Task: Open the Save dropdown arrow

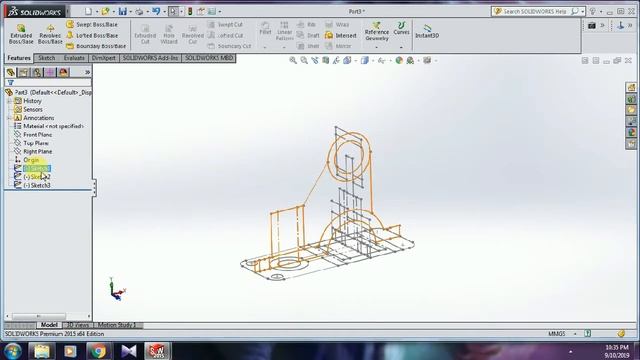Action: point(131,12)
